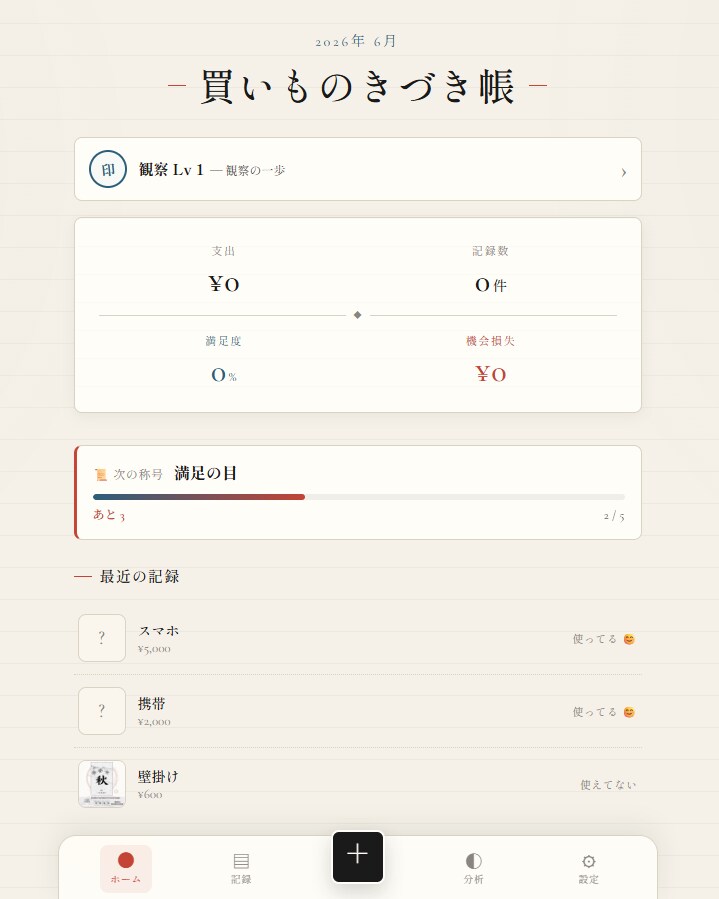Click the あと 3 remaining label
This screenshot has width=719, height=899.
click(x=109, y=515)
